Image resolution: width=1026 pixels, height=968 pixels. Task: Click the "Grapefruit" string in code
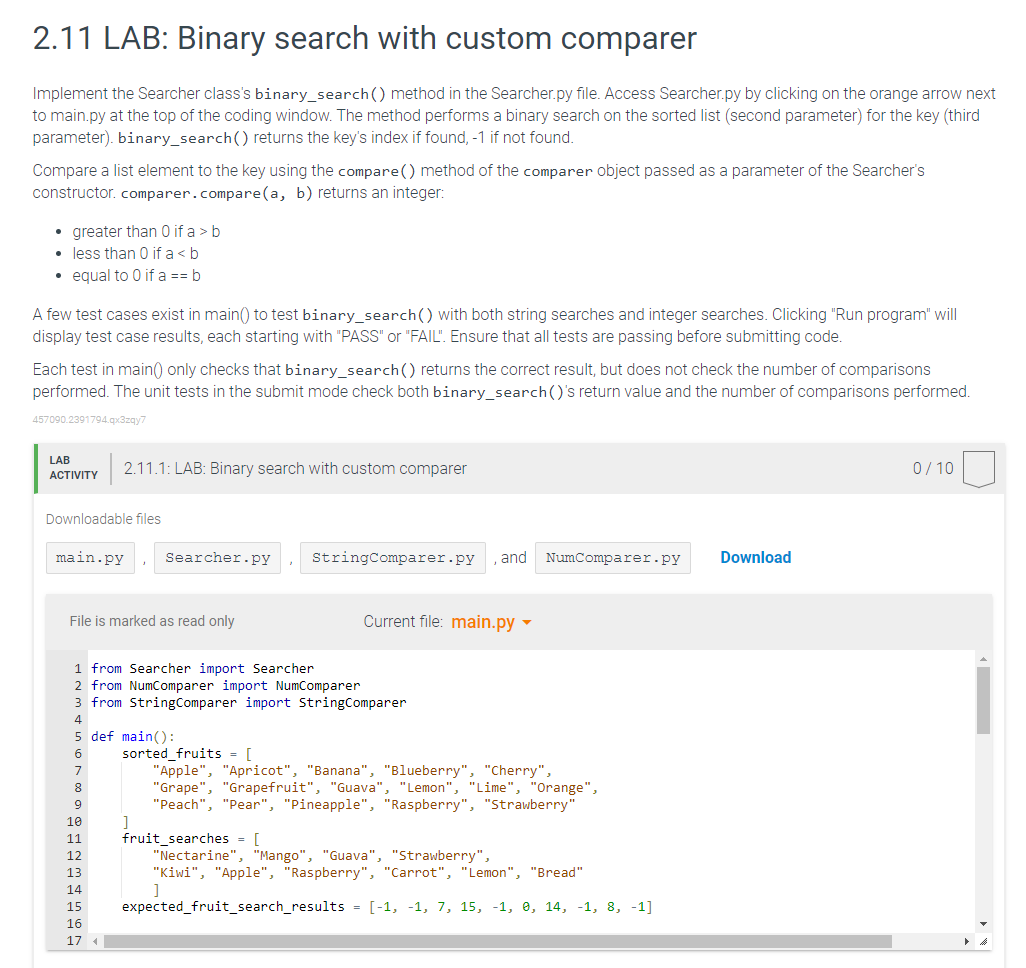coord(268,787)
